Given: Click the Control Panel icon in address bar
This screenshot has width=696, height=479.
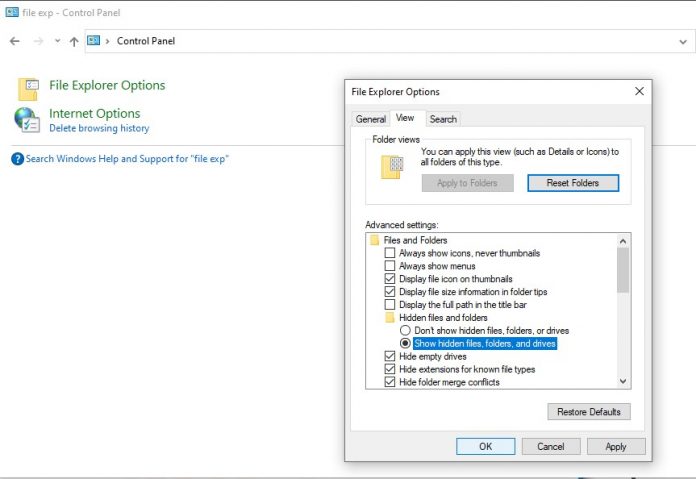Looking at the screenshot, I should pos(93,41).
